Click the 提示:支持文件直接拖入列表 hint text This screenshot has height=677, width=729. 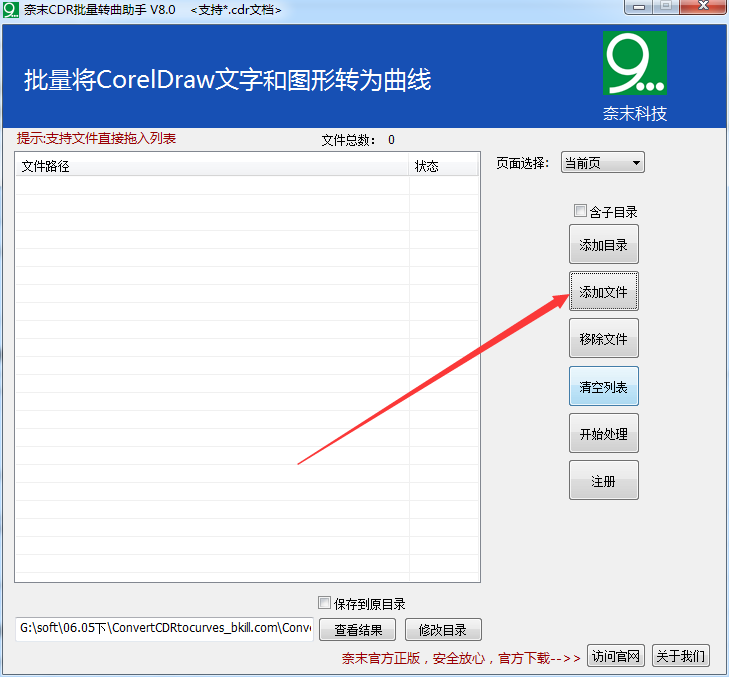96,138
